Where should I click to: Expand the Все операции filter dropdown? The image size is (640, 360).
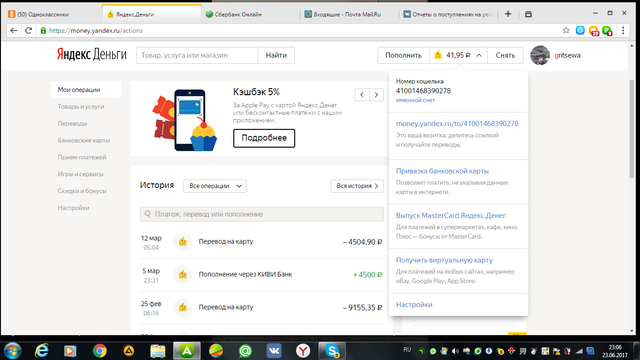pos(215,186)
